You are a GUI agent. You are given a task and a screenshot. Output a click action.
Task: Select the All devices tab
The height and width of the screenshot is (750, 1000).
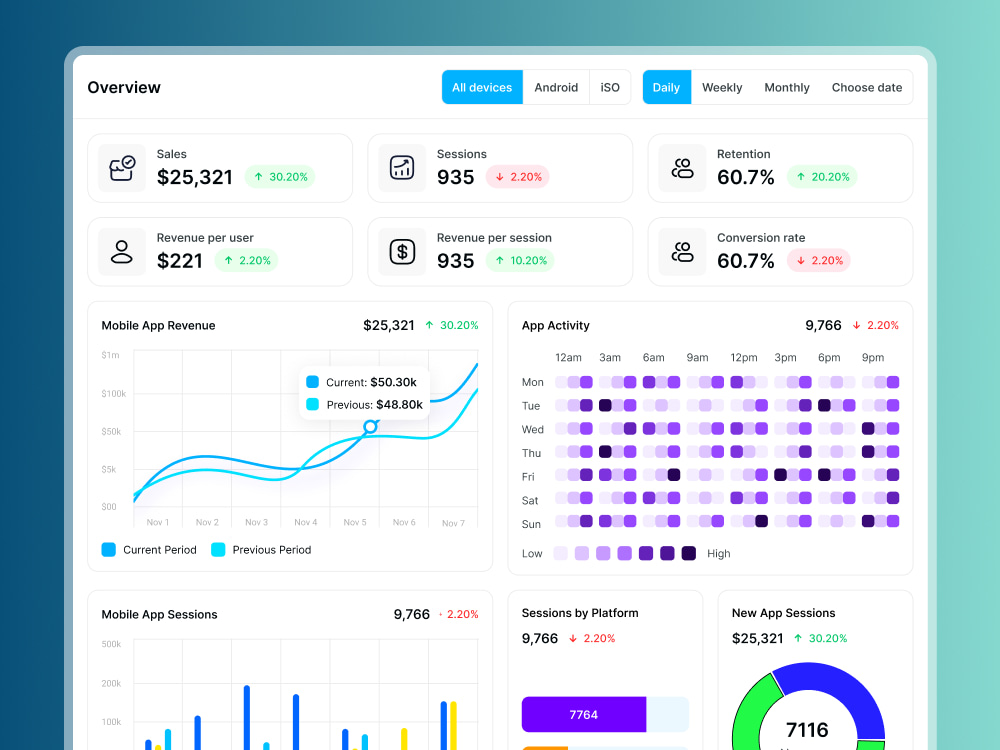point(482,87)
